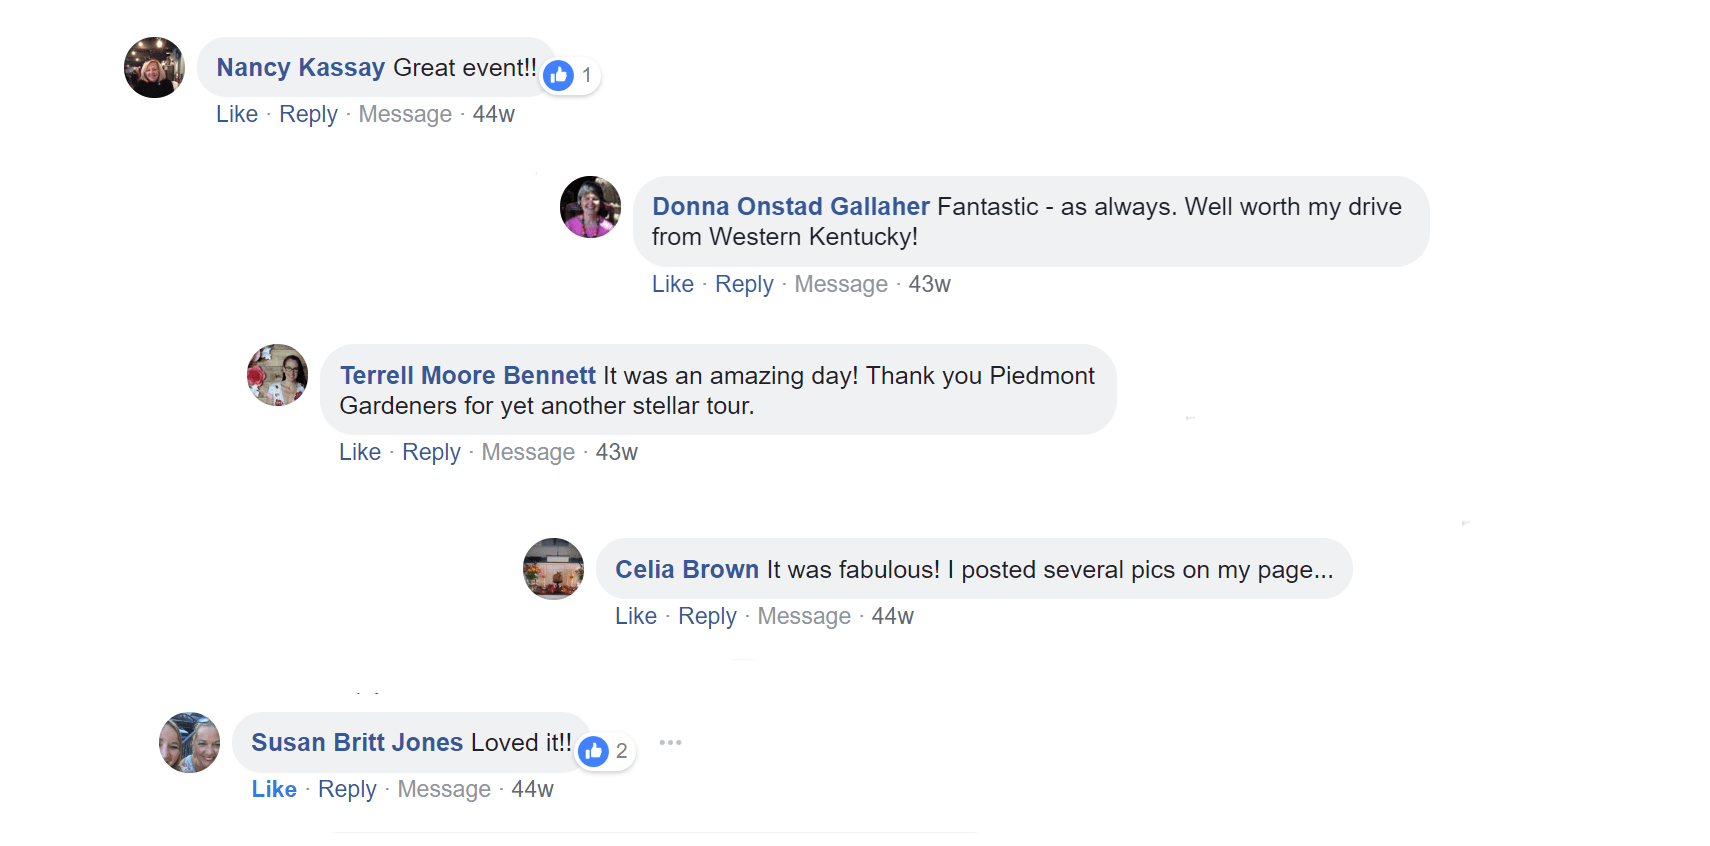Open Nancy Kassay's profile picture
This screenshot has height=846, width=1710.
(153, 67)
